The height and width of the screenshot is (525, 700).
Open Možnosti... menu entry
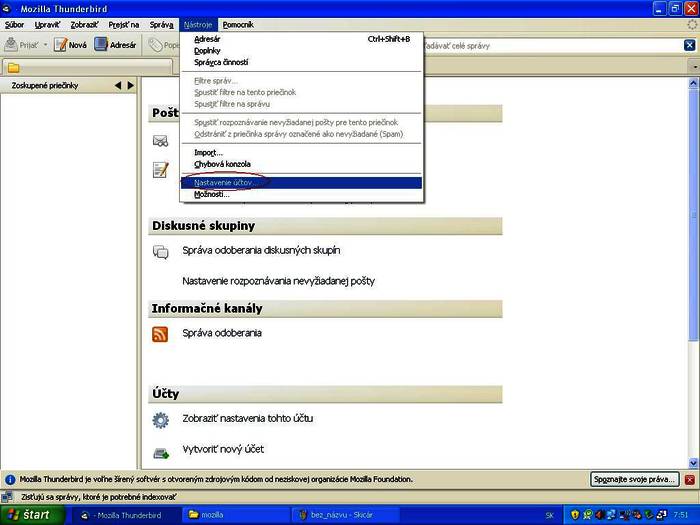[x=301, y=194]
